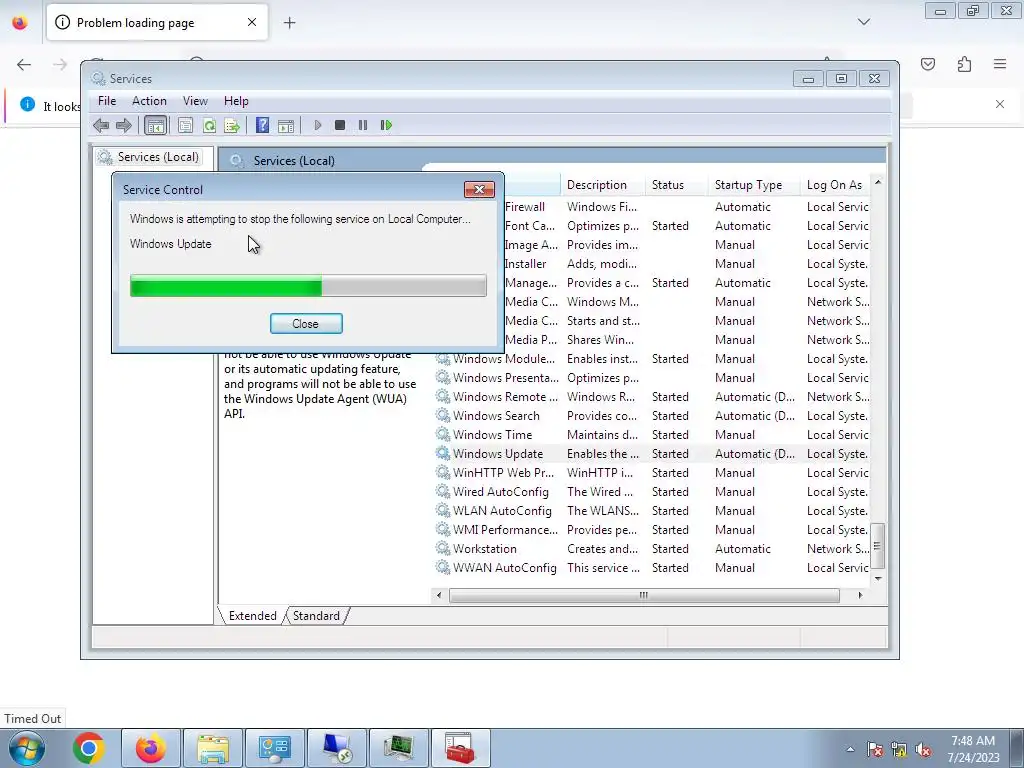Image resolution: width=1024 pixels, height=768 pixels.
Task: Click the horizontal scrollbar left arrow
Action: click(439, 595)
